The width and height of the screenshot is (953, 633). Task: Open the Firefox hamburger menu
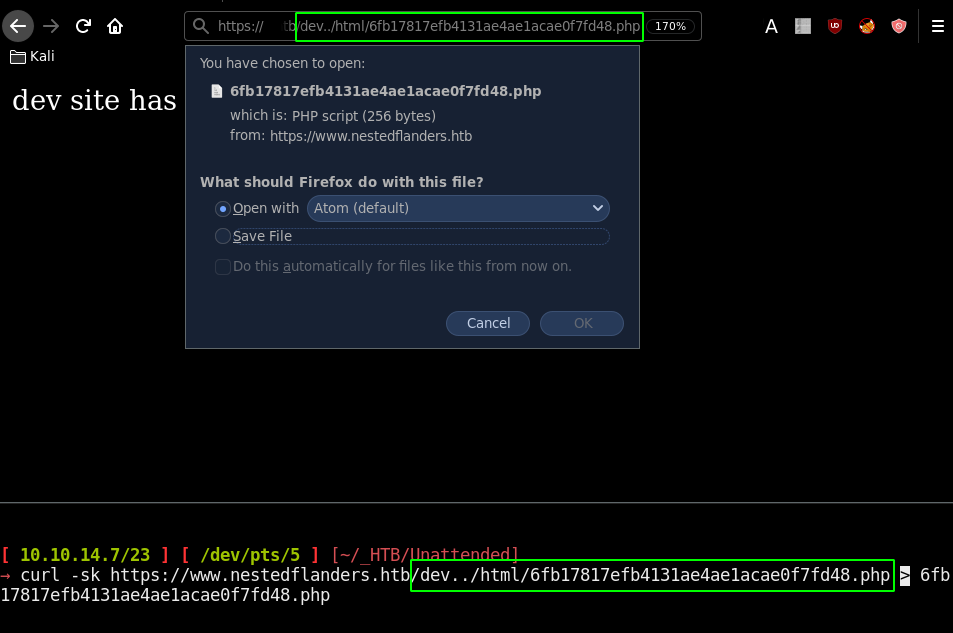937,27
